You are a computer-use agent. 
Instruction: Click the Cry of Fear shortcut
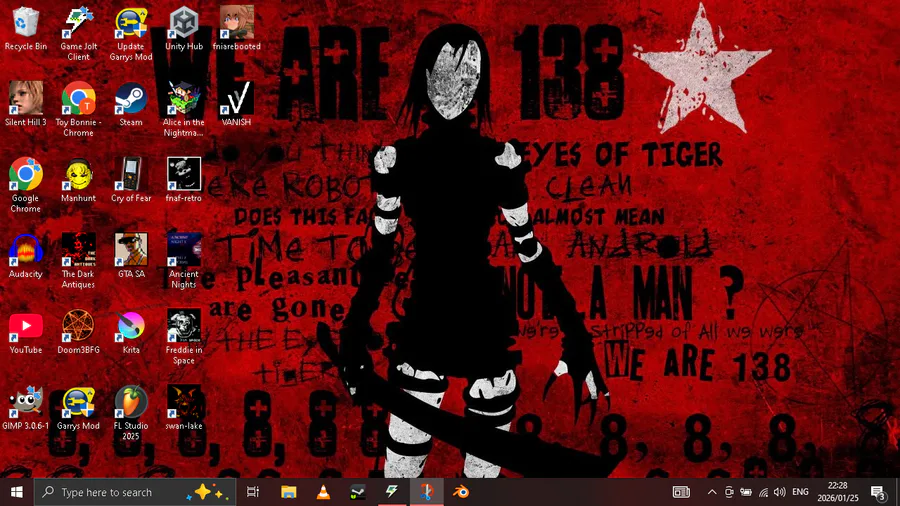pyautogui.click(x=131, y=180)
